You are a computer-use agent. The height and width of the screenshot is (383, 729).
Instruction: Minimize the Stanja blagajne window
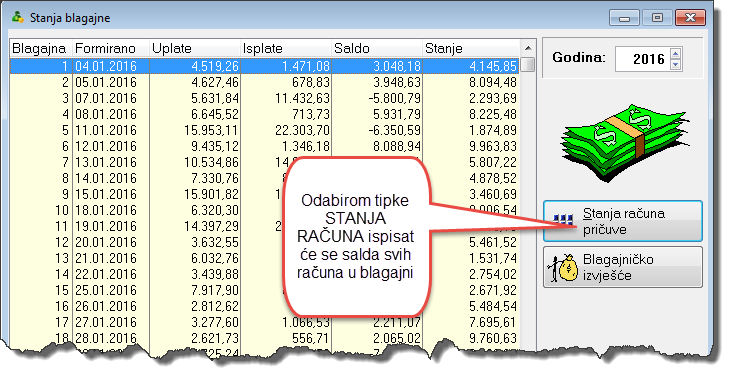click(624, 18)
